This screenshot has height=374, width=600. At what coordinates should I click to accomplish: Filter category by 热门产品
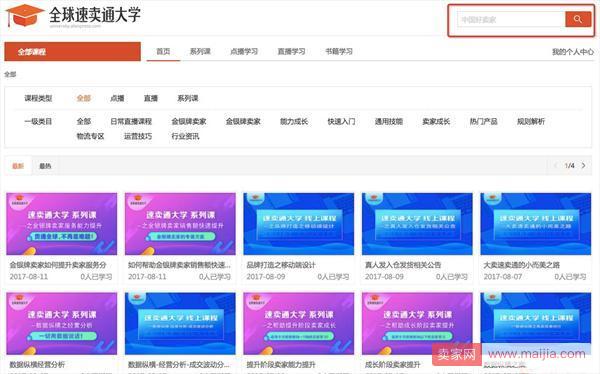(x=484, y=121)
